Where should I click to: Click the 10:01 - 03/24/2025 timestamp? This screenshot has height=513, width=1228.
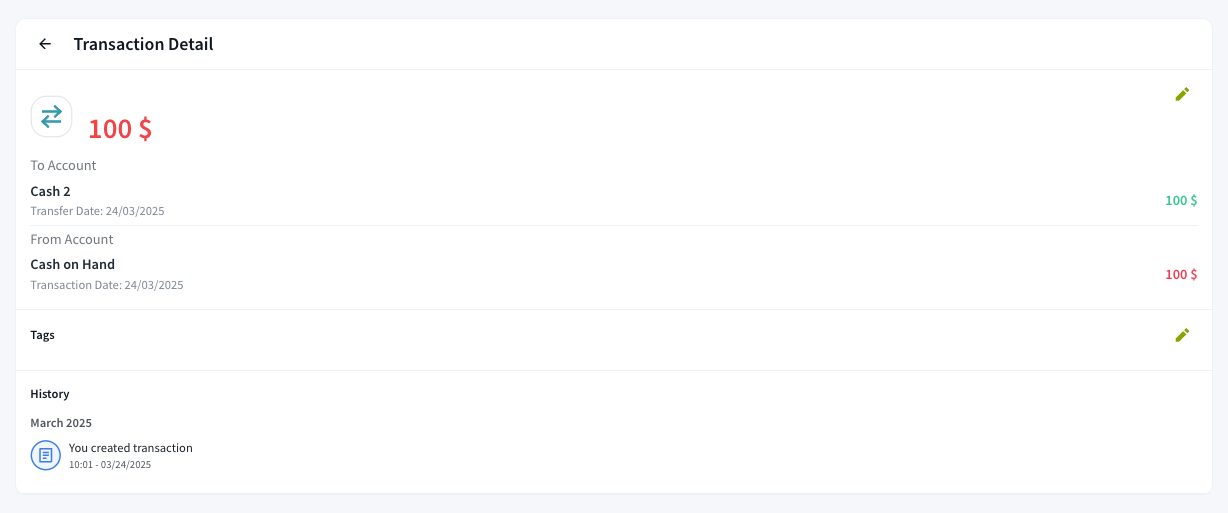110,465
